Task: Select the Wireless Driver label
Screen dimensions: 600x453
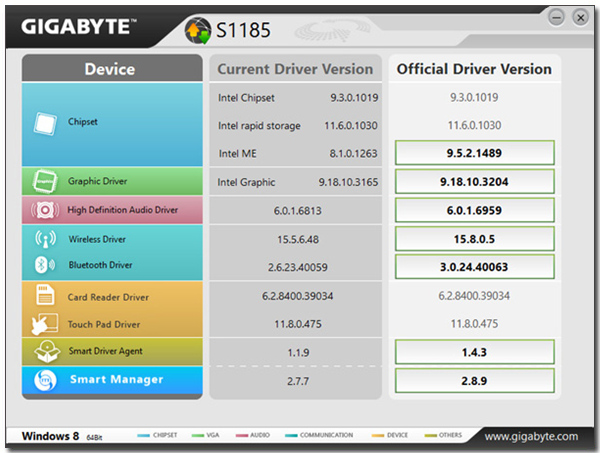Action: tap(97, 239)
